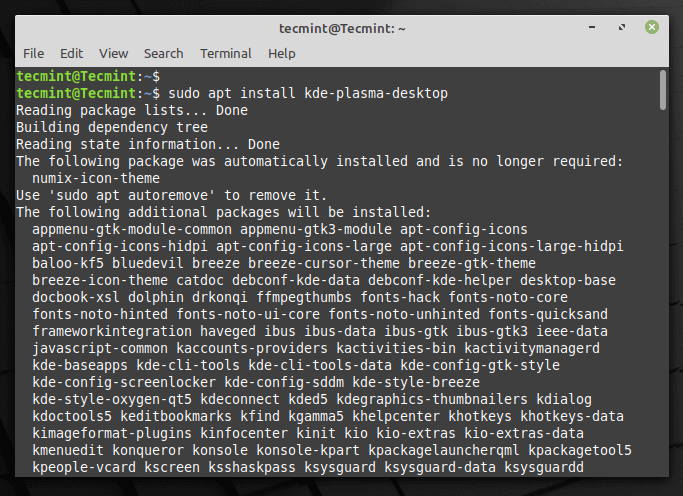Image resolution: width=683 pixels, height=496 pixels.
Task: Click the 'dolphin' package name in output
Action: pos(156,297)
